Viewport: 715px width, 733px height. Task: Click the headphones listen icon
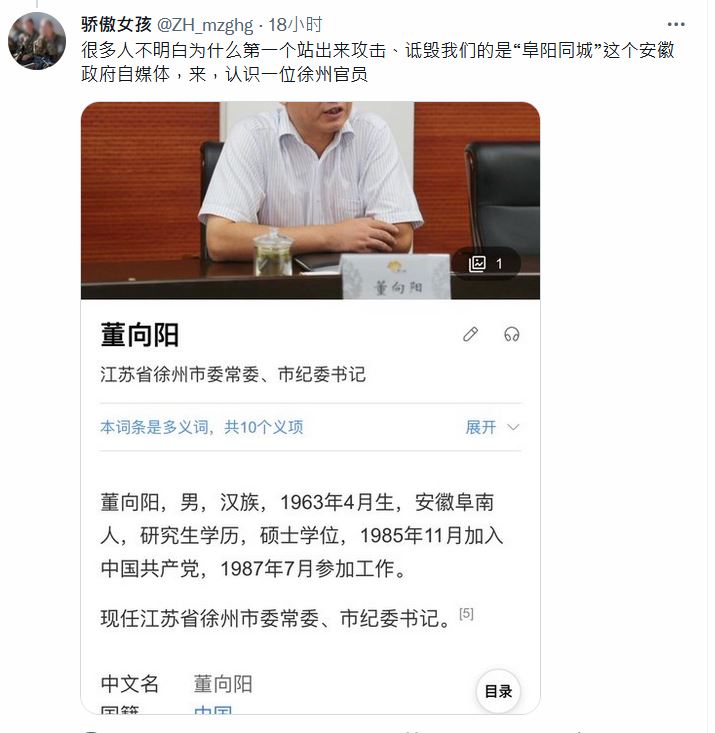point(512,334)
